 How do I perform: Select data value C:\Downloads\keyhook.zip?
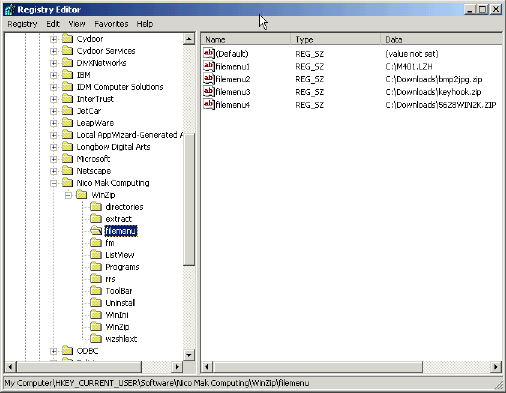click(433, 92)
